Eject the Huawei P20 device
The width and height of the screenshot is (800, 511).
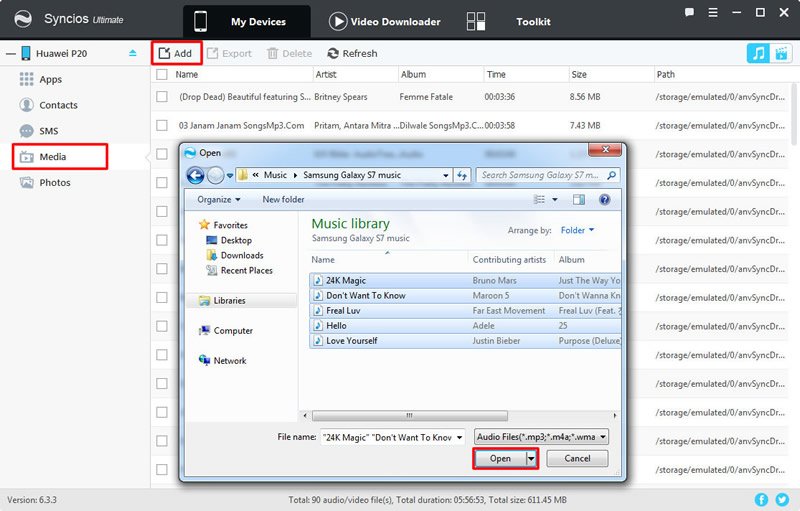[133, 53]
